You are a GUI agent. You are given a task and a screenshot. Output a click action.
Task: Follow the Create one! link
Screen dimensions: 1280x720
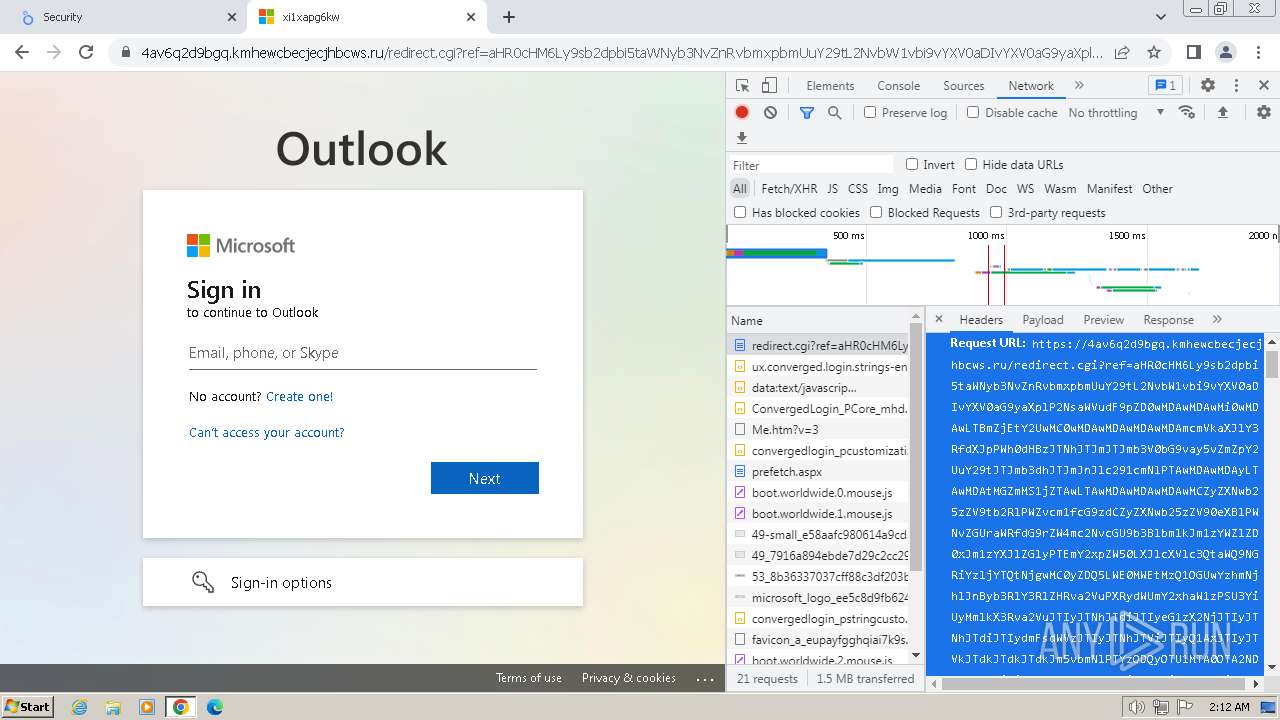coord(299,396)
